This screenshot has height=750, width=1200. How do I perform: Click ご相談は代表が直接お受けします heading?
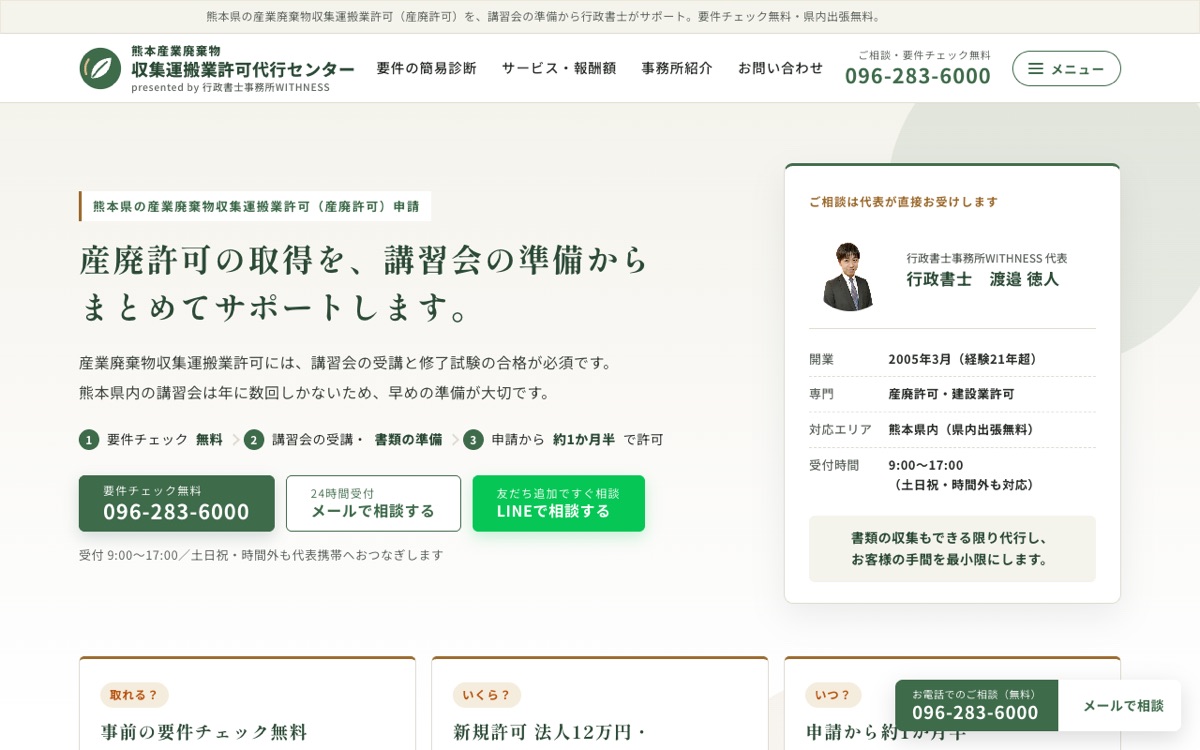[x=903, y=201]
